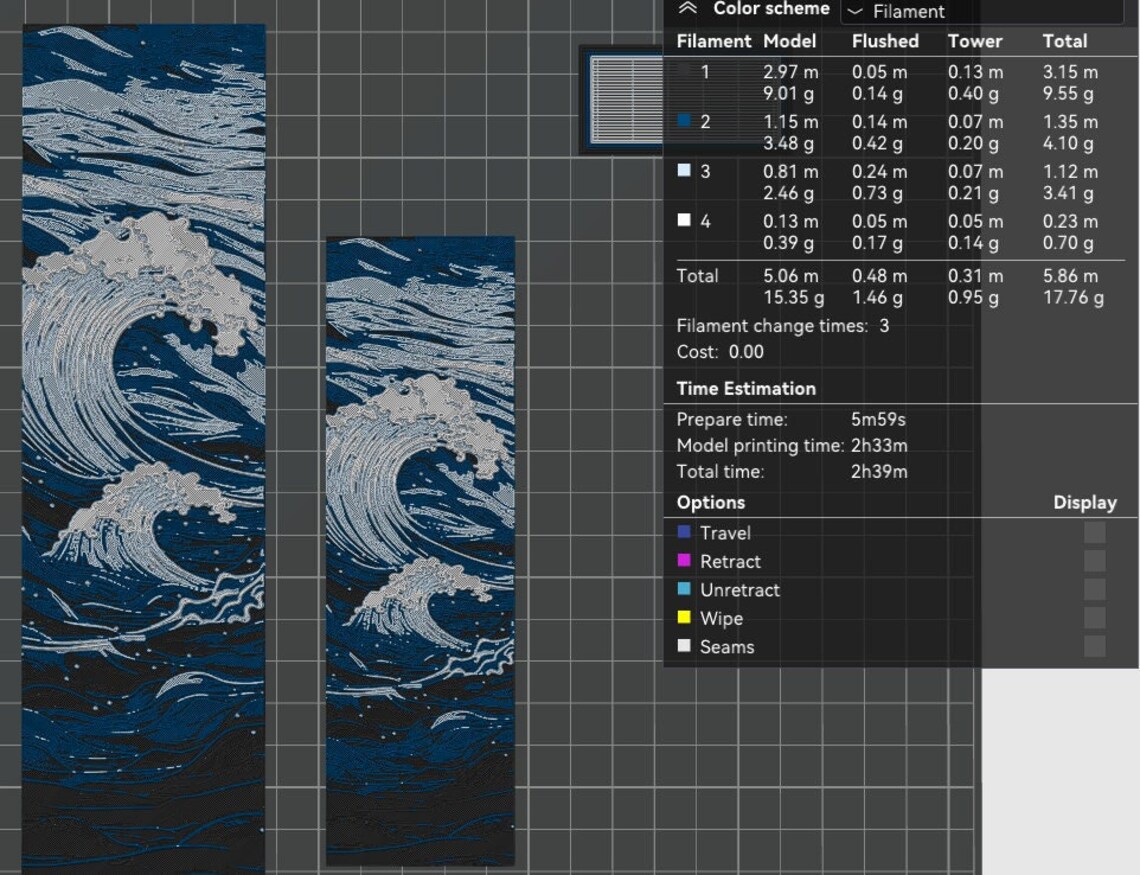Click the cyan Unretract legend square

pos(686,590)
